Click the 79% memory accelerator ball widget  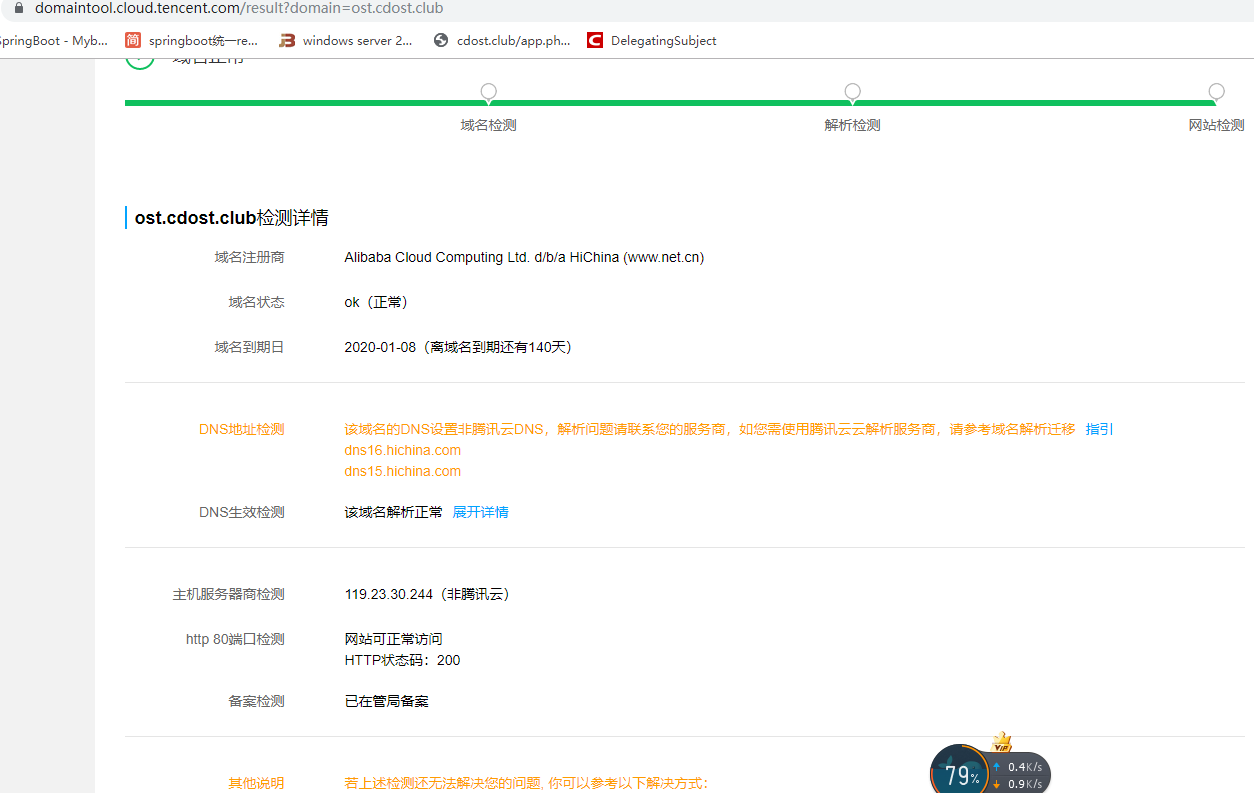pyautogui.click(x=960, y=772)
